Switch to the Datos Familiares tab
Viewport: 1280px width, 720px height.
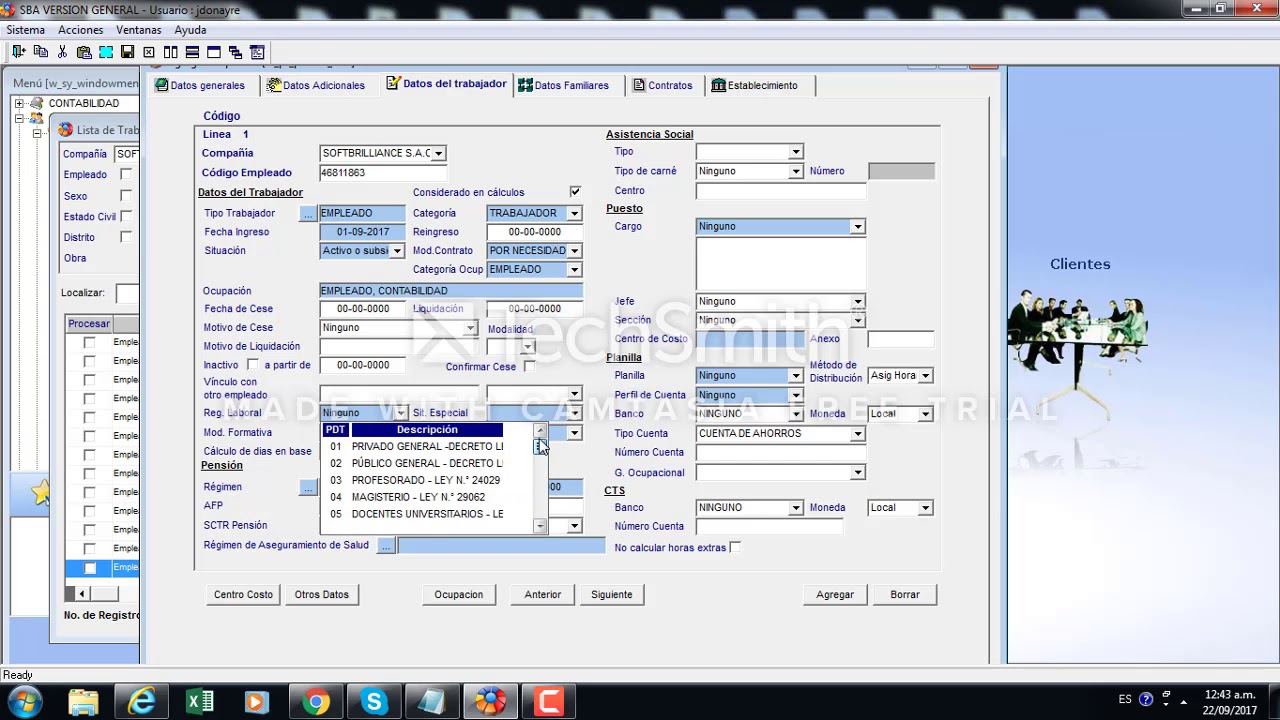[564, 86]
